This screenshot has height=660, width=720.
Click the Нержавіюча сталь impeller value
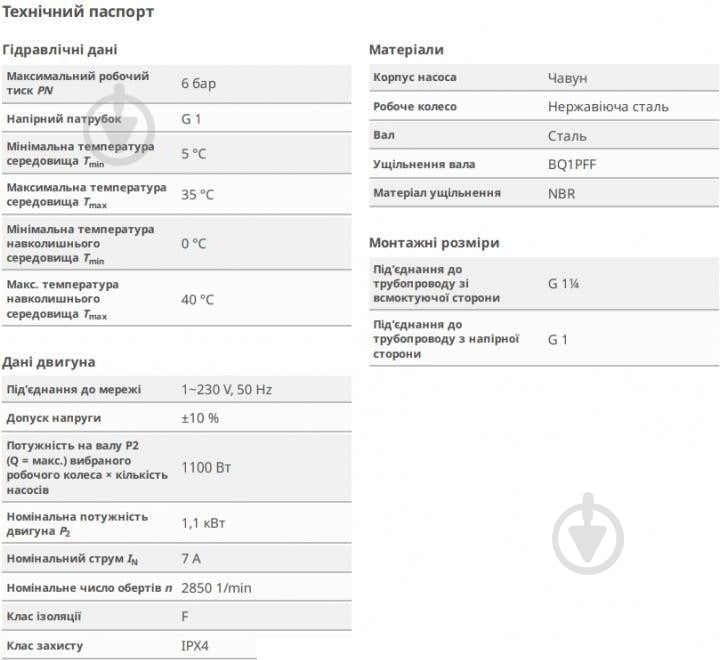(x=608, y=107)
